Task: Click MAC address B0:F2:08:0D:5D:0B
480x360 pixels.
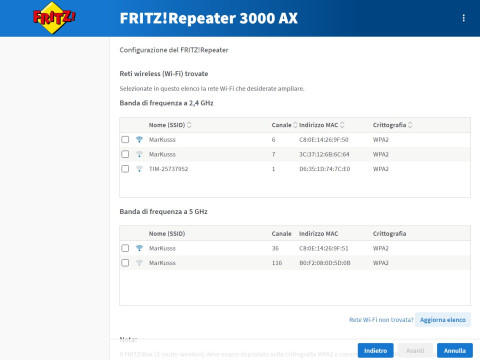Action: [325, 263]
